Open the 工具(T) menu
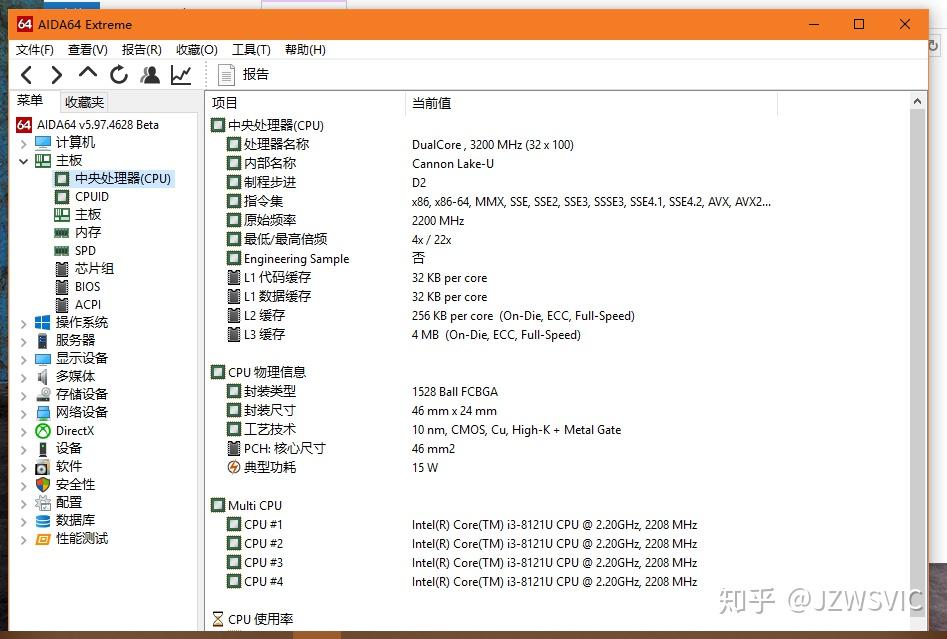947x639 pixels. (x=252, y=49)
